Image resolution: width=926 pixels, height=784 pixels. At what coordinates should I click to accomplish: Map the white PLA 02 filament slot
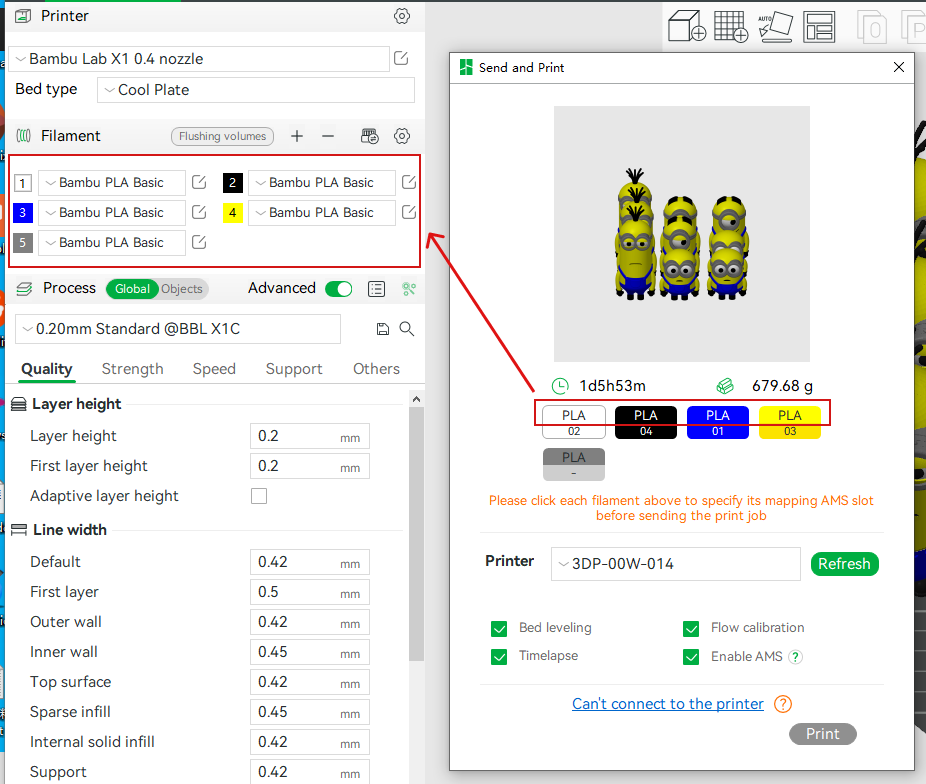574,422
